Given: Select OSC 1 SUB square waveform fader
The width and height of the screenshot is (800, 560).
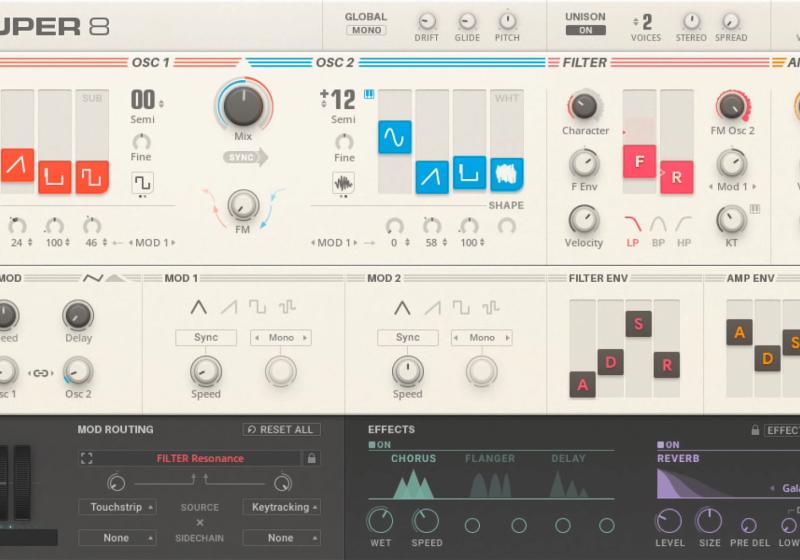Looking at the screenshot, I should (92, 177).
